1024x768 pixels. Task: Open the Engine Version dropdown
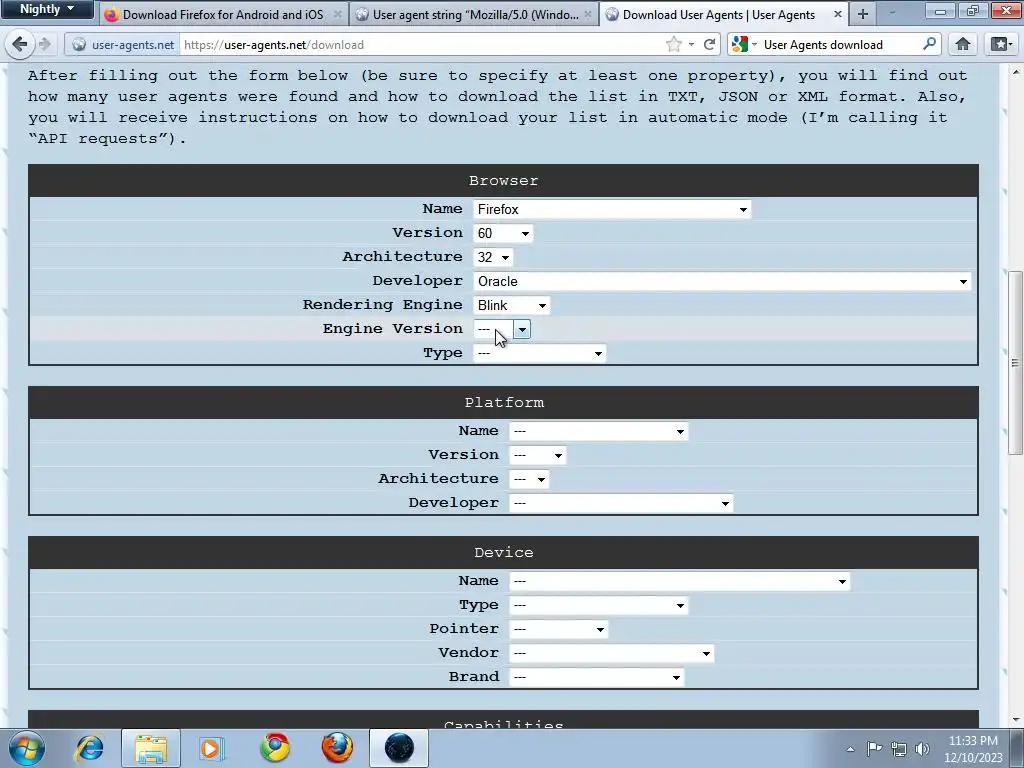(502, 329)
